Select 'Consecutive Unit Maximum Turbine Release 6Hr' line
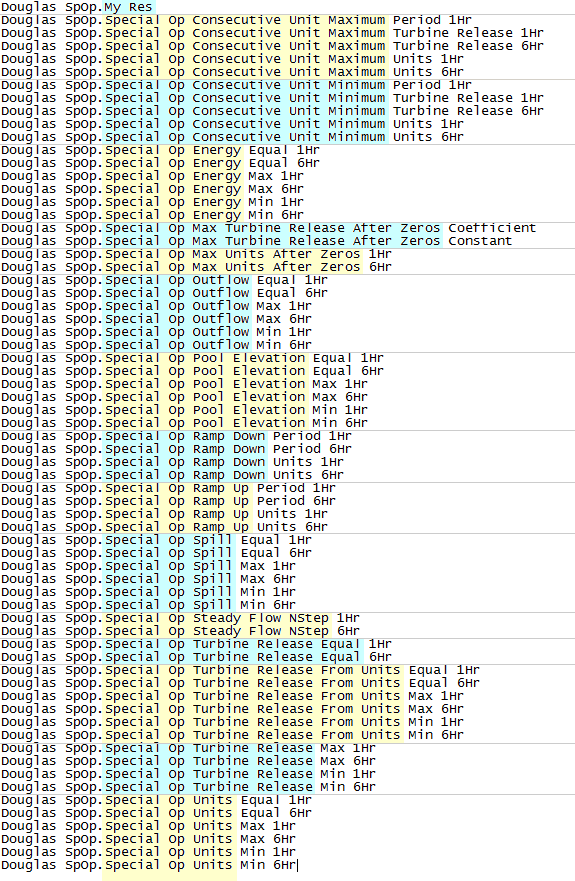Image resolution: width=575 pixels, height=881 pixels. (x=272, y=46)
